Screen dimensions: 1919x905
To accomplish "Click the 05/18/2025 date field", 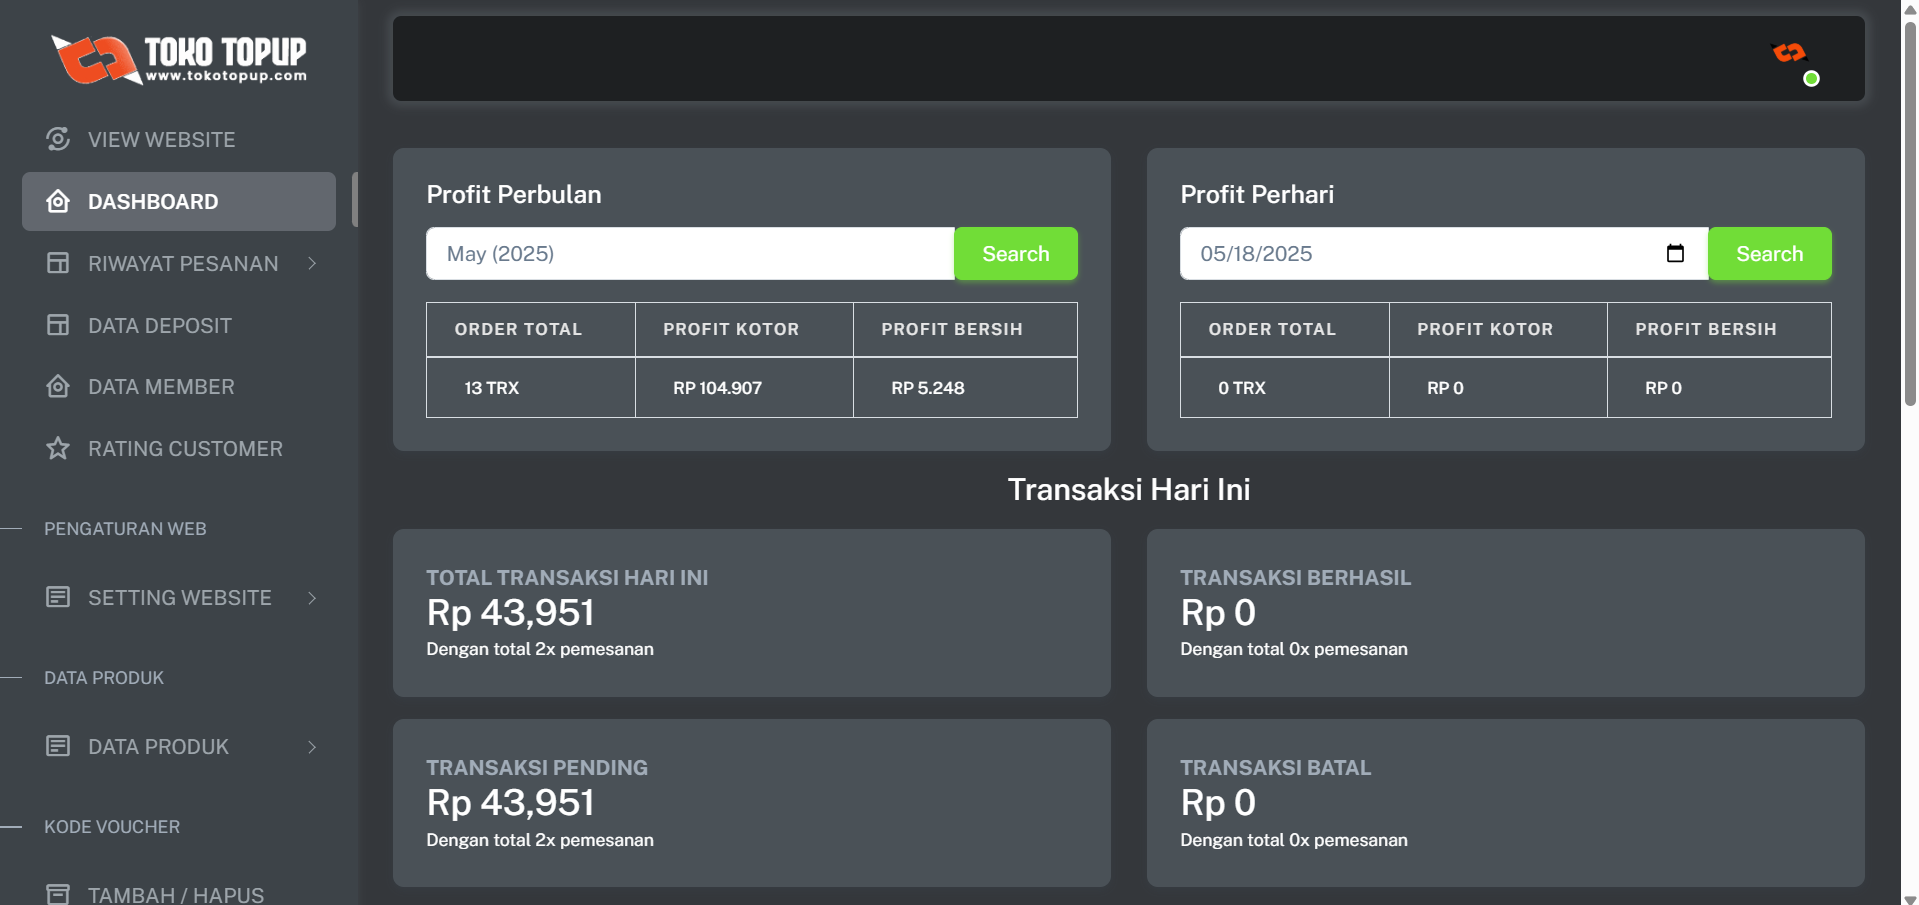I will click(1444, 253).
